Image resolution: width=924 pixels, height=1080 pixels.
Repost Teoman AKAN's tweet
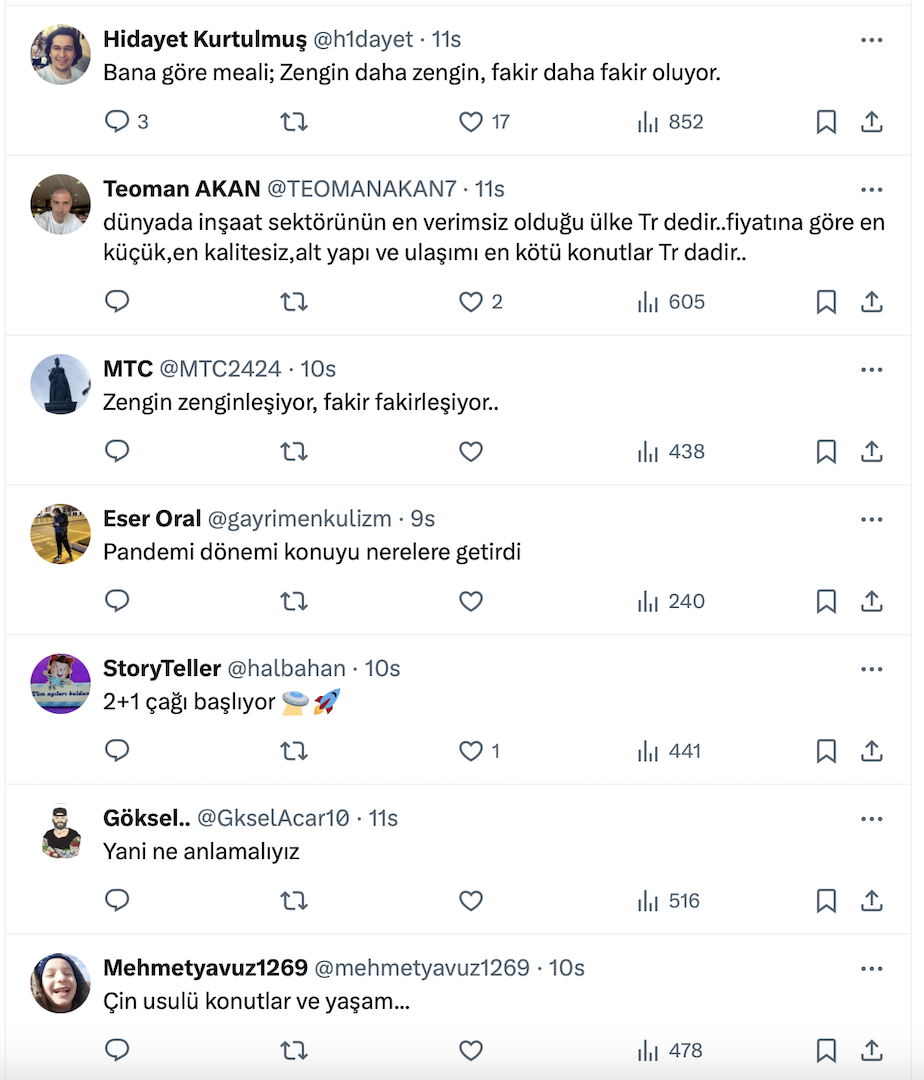(x=294, y=302)
